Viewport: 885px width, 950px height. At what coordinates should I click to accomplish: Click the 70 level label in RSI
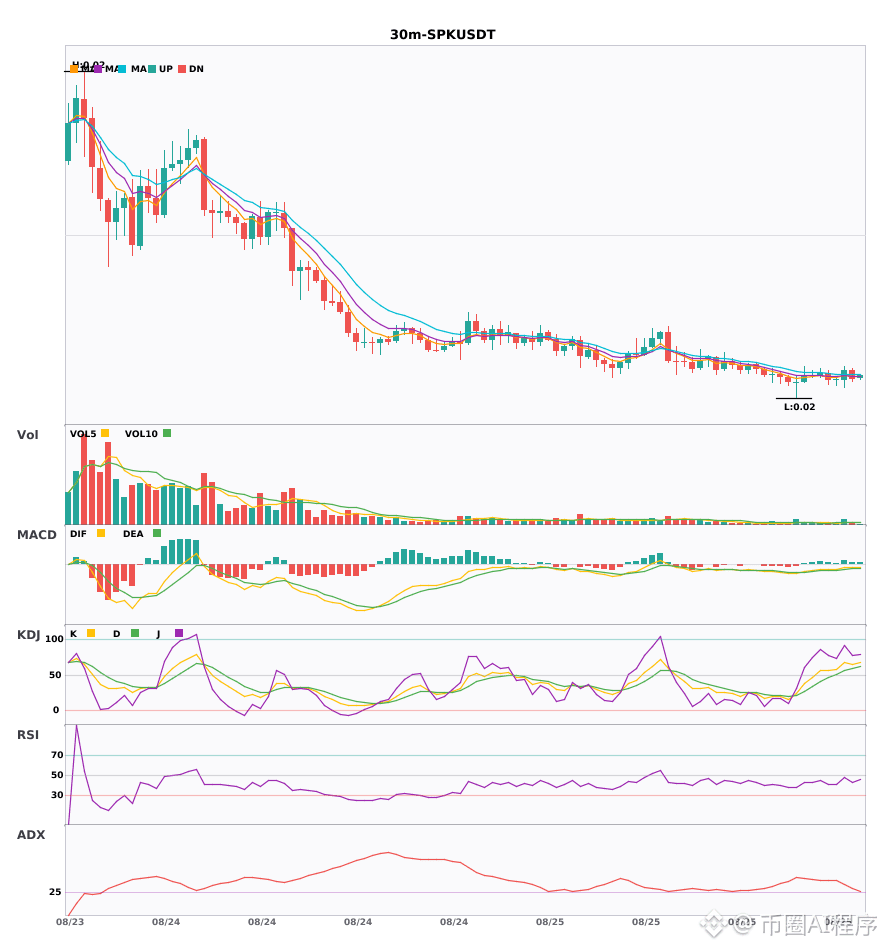(58, 755)
